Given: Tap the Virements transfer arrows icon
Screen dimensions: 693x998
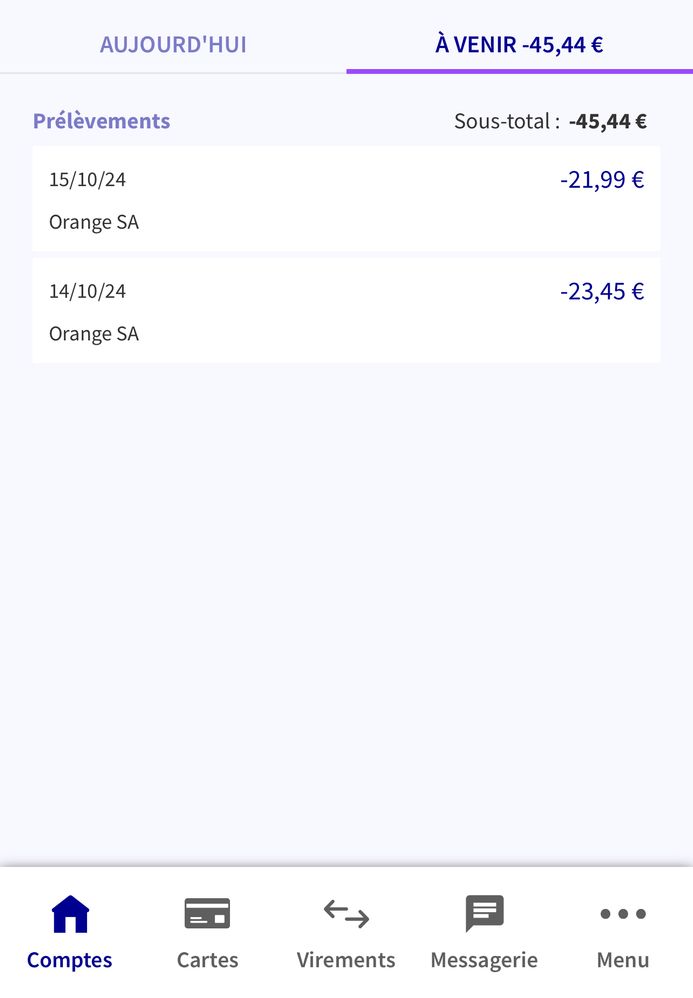Looking at the screenshot, I should (346, 914).
